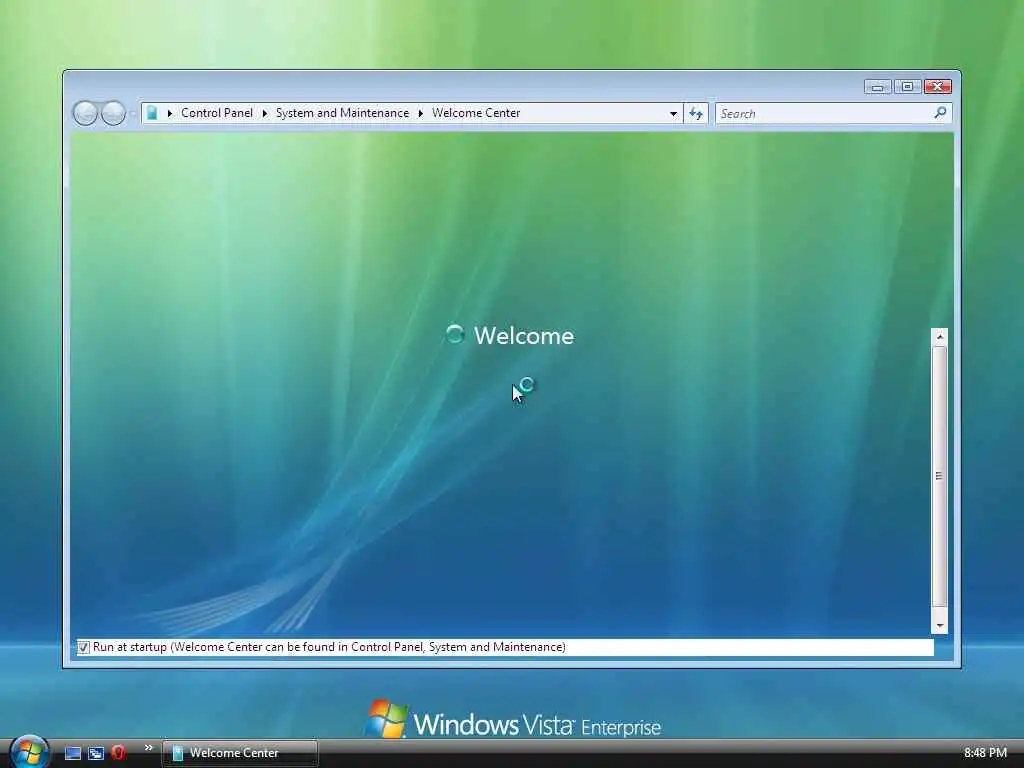Click the taskbar clock showing 8:48 PM
This screenshot has height=768, width=1024.
coord(985,753)
